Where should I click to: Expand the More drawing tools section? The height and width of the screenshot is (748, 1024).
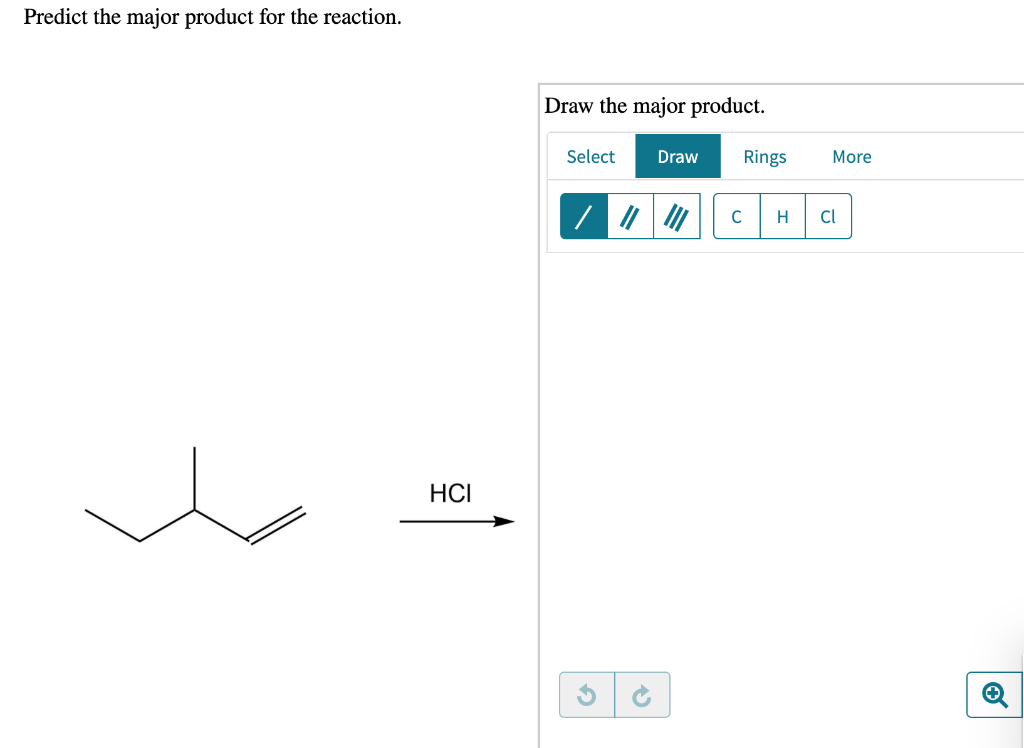(851, 156)
